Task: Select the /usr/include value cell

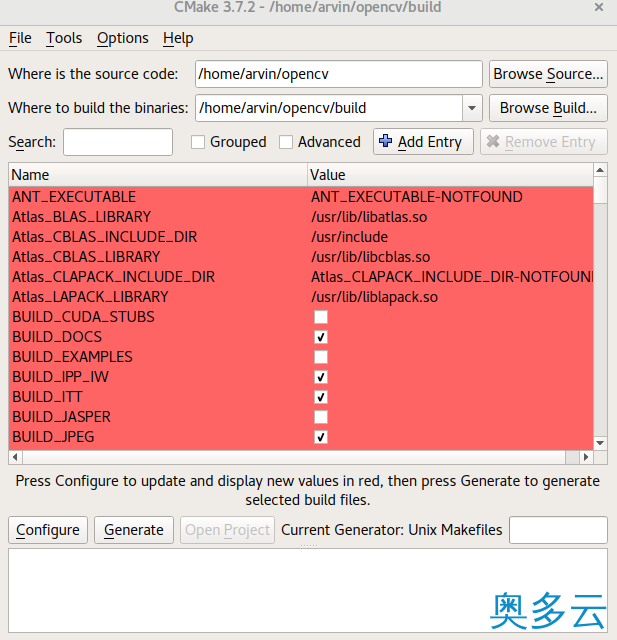Action: coord(349,237)
